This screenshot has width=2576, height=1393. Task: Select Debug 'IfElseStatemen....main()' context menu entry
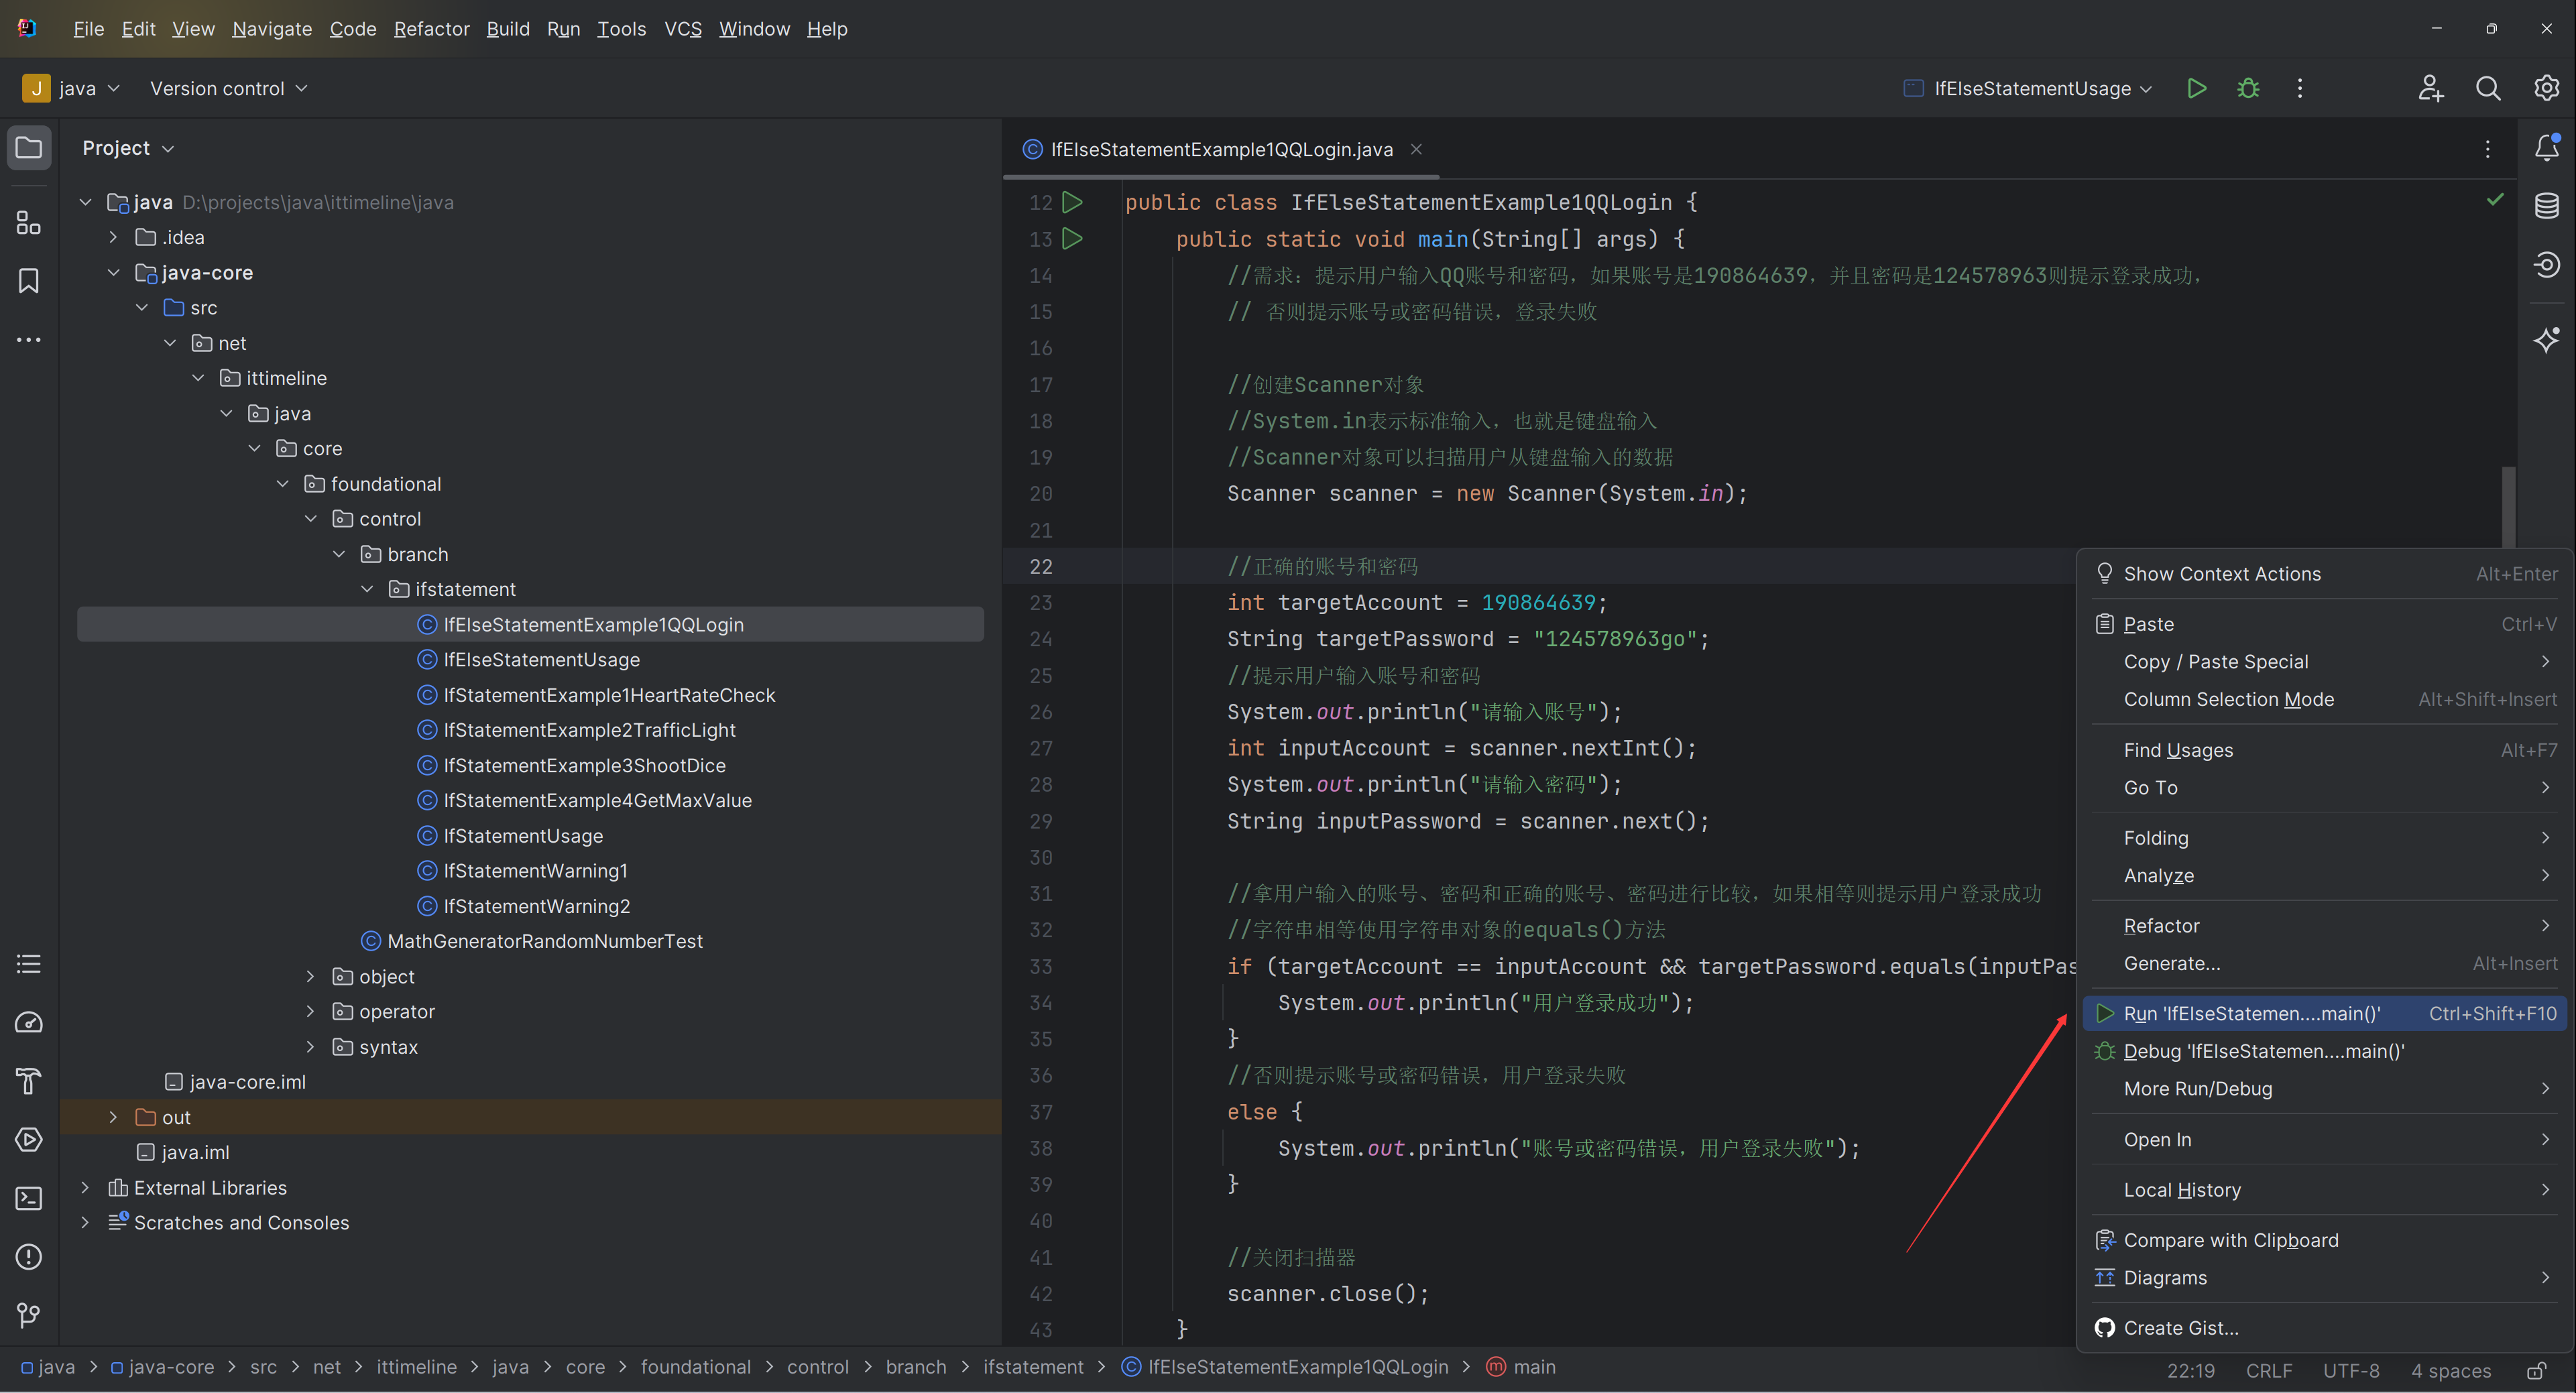[2324, 1051]
